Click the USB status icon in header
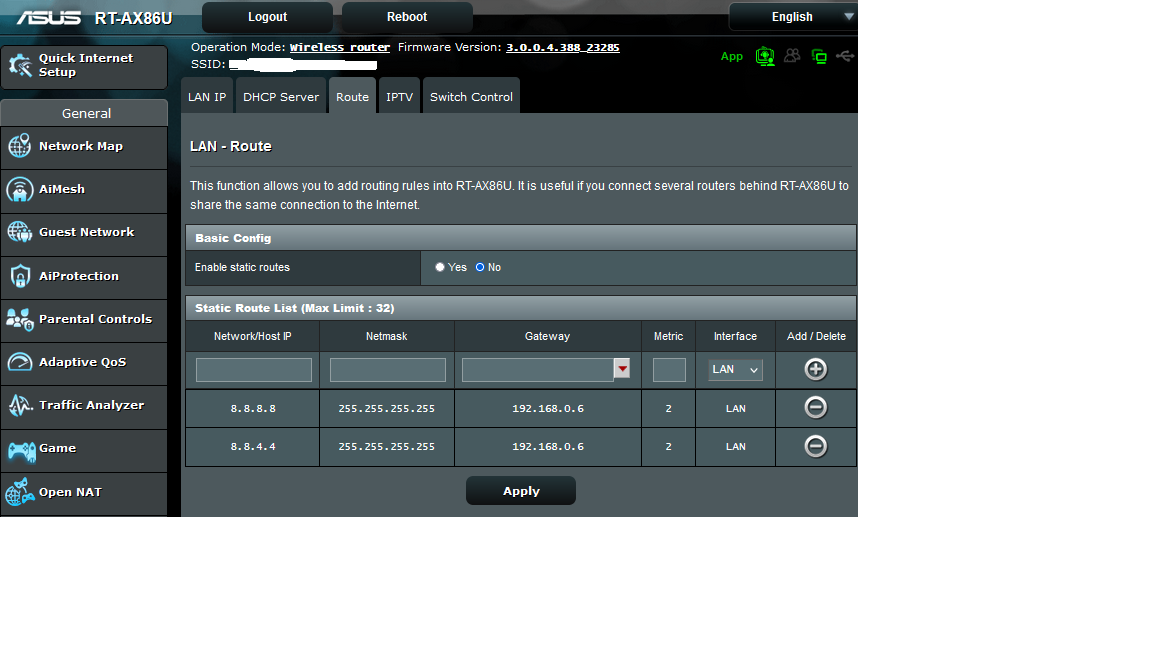Viewport: 1152px width, 648px height. pyautogui.click(x=845, y=57)
